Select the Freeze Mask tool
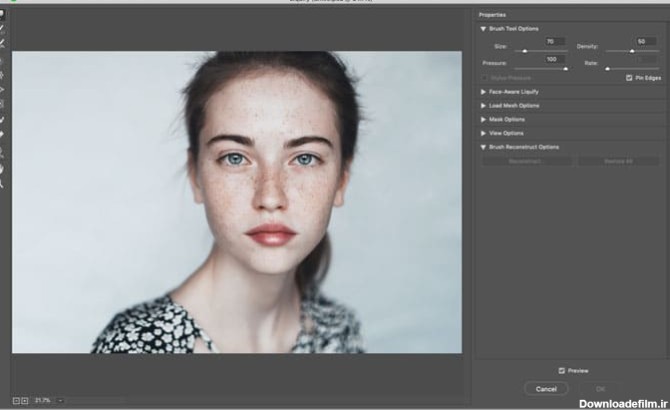This screenshot has width=670, height=410. [x=5, y=119]
